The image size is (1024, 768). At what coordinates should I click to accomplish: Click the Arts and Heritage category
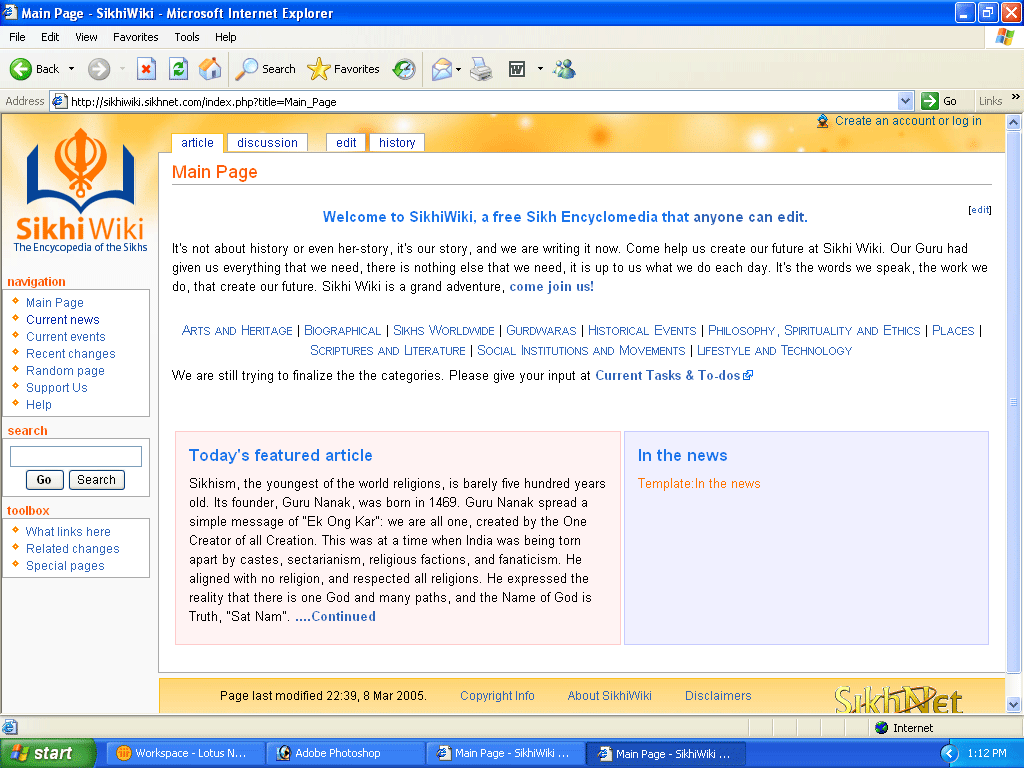click(237, 330)
